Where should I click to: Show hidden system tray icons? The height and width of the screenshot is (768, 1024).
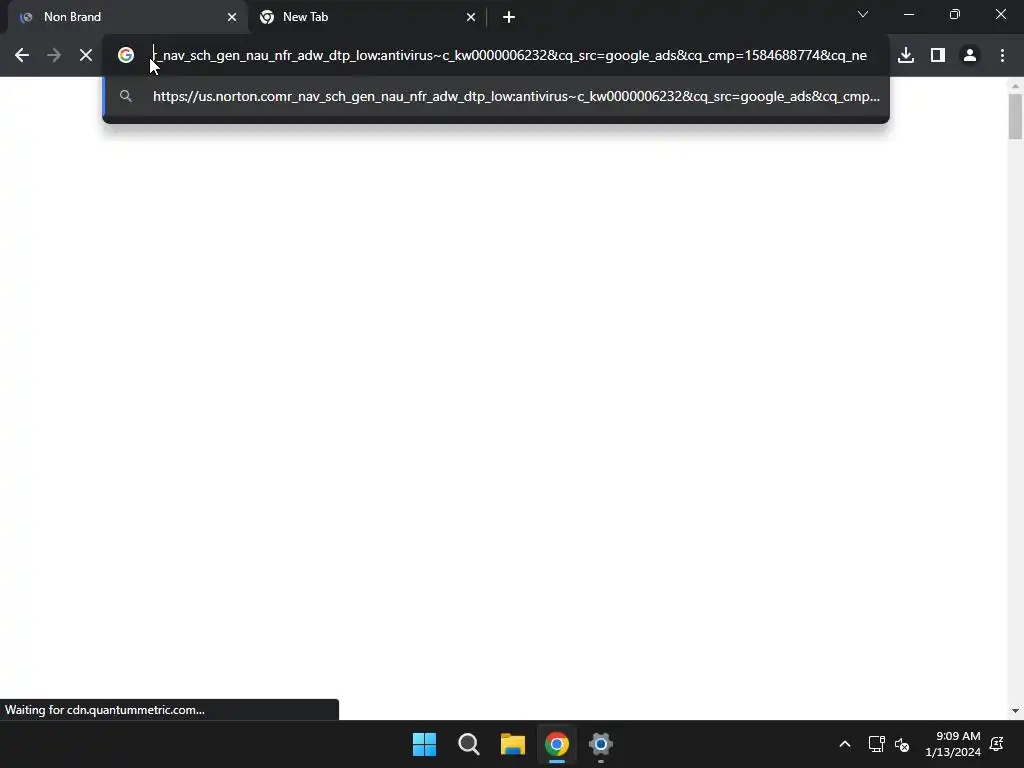point(844,744)
